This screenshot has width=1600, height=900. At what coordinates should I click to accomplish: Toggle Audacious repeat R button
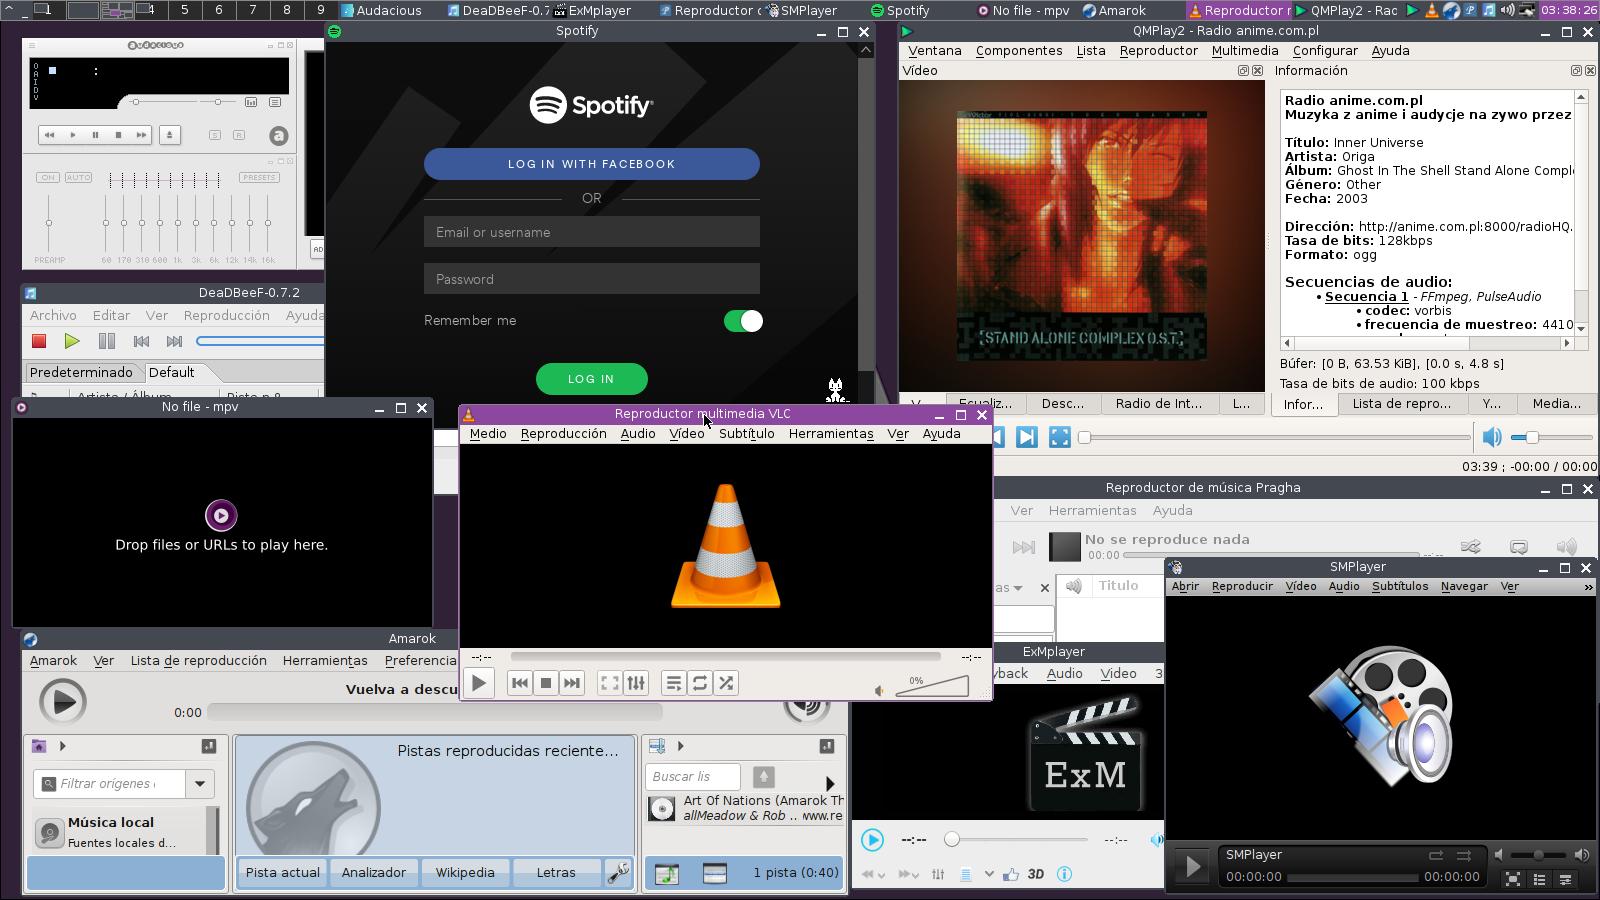tap(239, 135)
